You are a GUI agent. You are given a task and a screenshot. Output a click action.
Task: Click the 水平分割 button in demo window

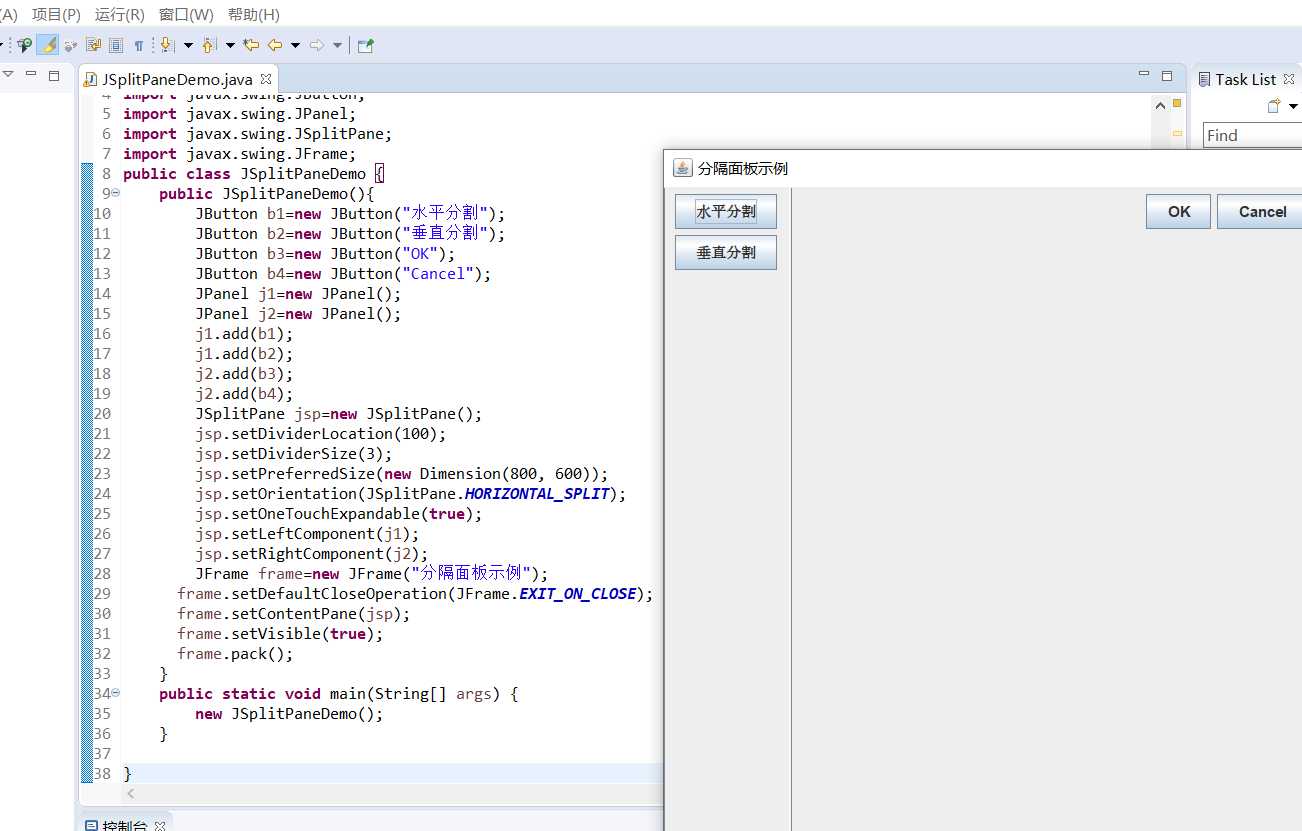coord(726,211)
